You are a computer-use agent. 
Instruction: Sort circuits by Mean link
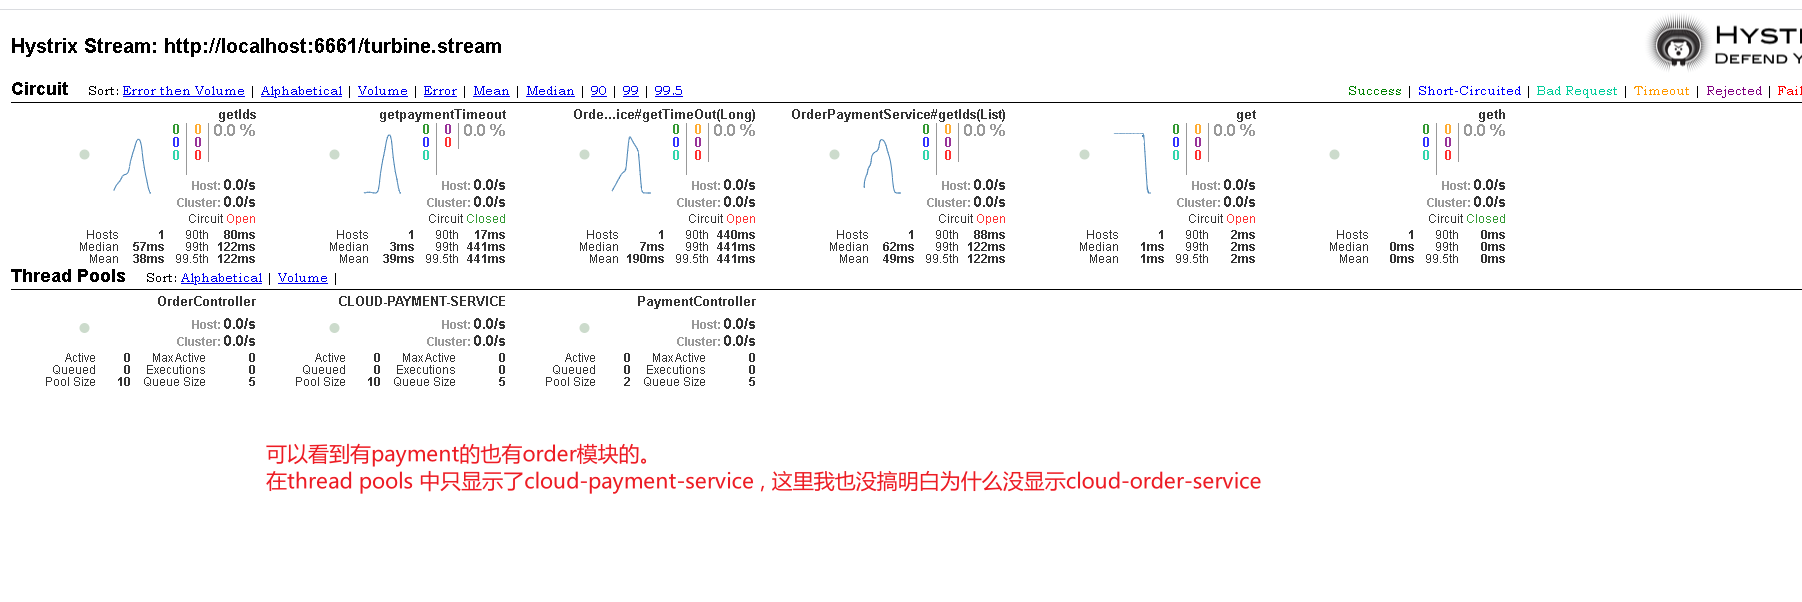491,91
